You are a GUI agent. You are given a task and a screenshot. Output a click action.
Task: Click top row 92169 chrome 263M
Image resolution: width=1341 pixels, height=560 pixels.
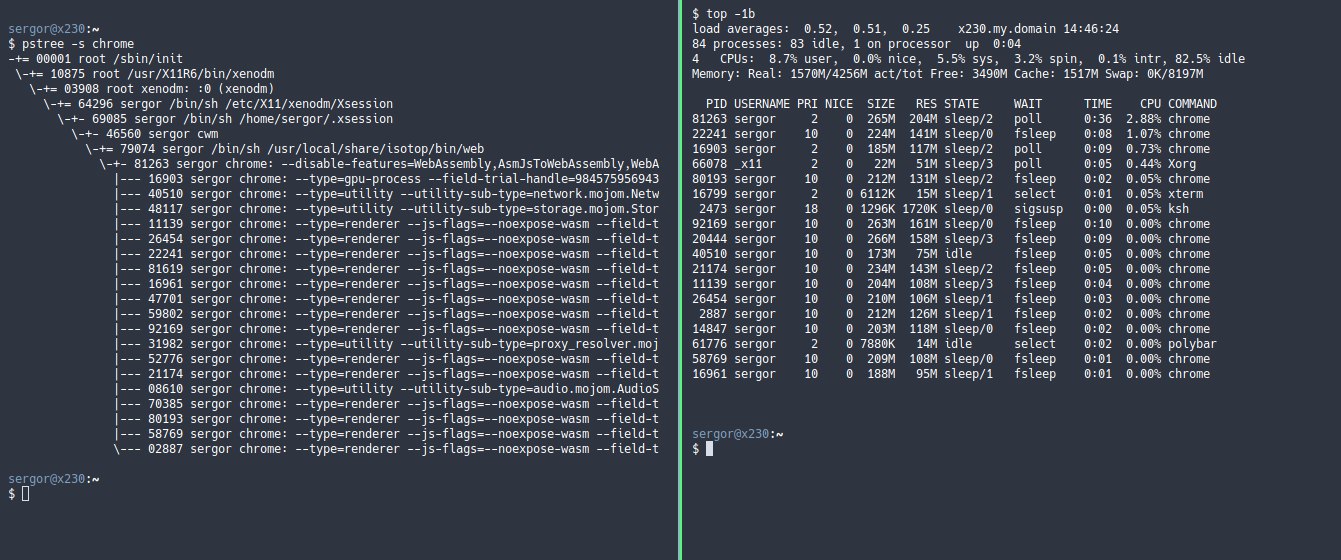tap(951, 224)
